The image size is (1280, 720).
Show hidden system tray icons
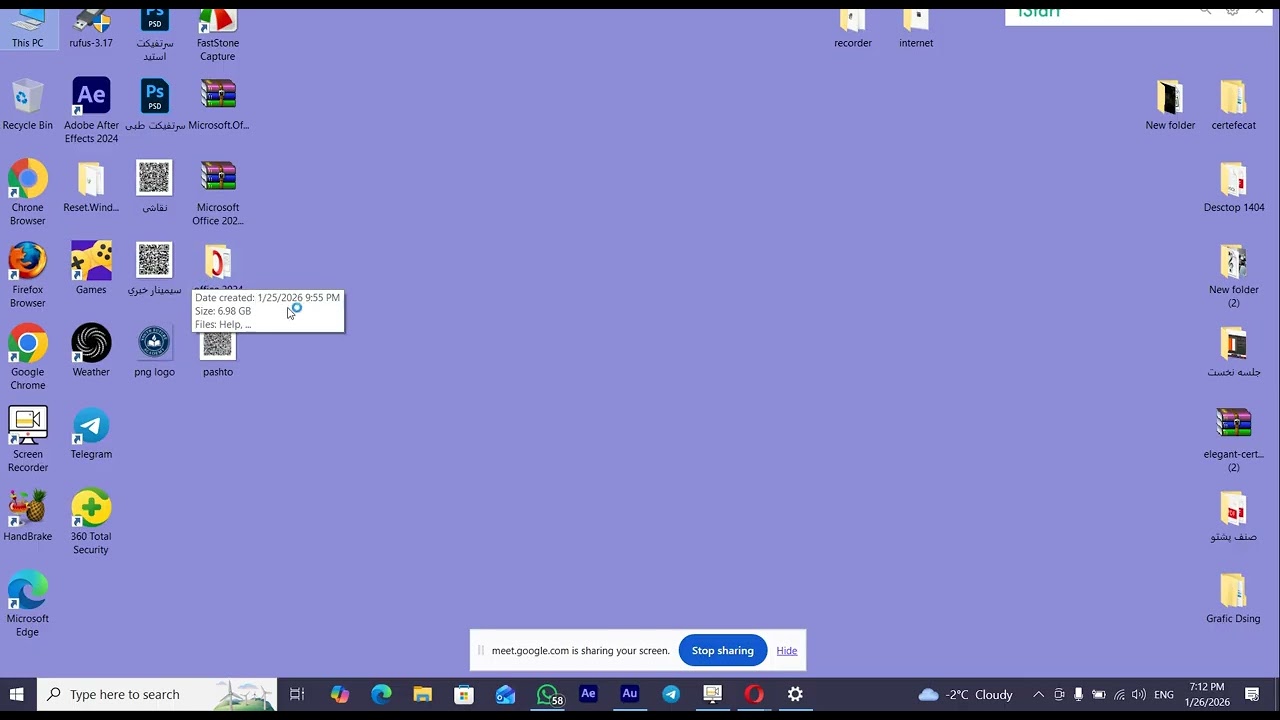pos(1038,694)
